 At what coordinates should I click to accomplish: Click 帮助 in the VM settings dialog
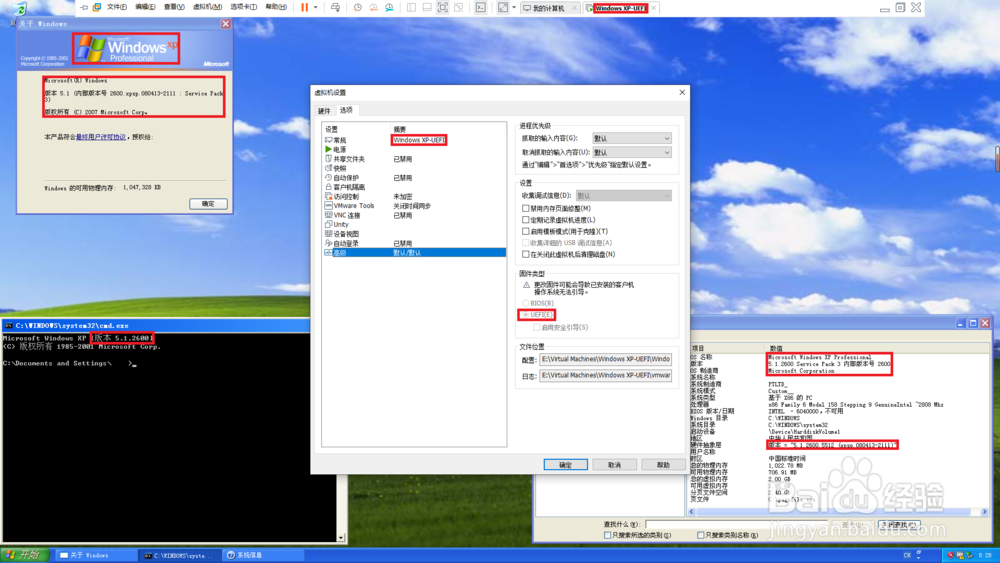click(663, 465)
